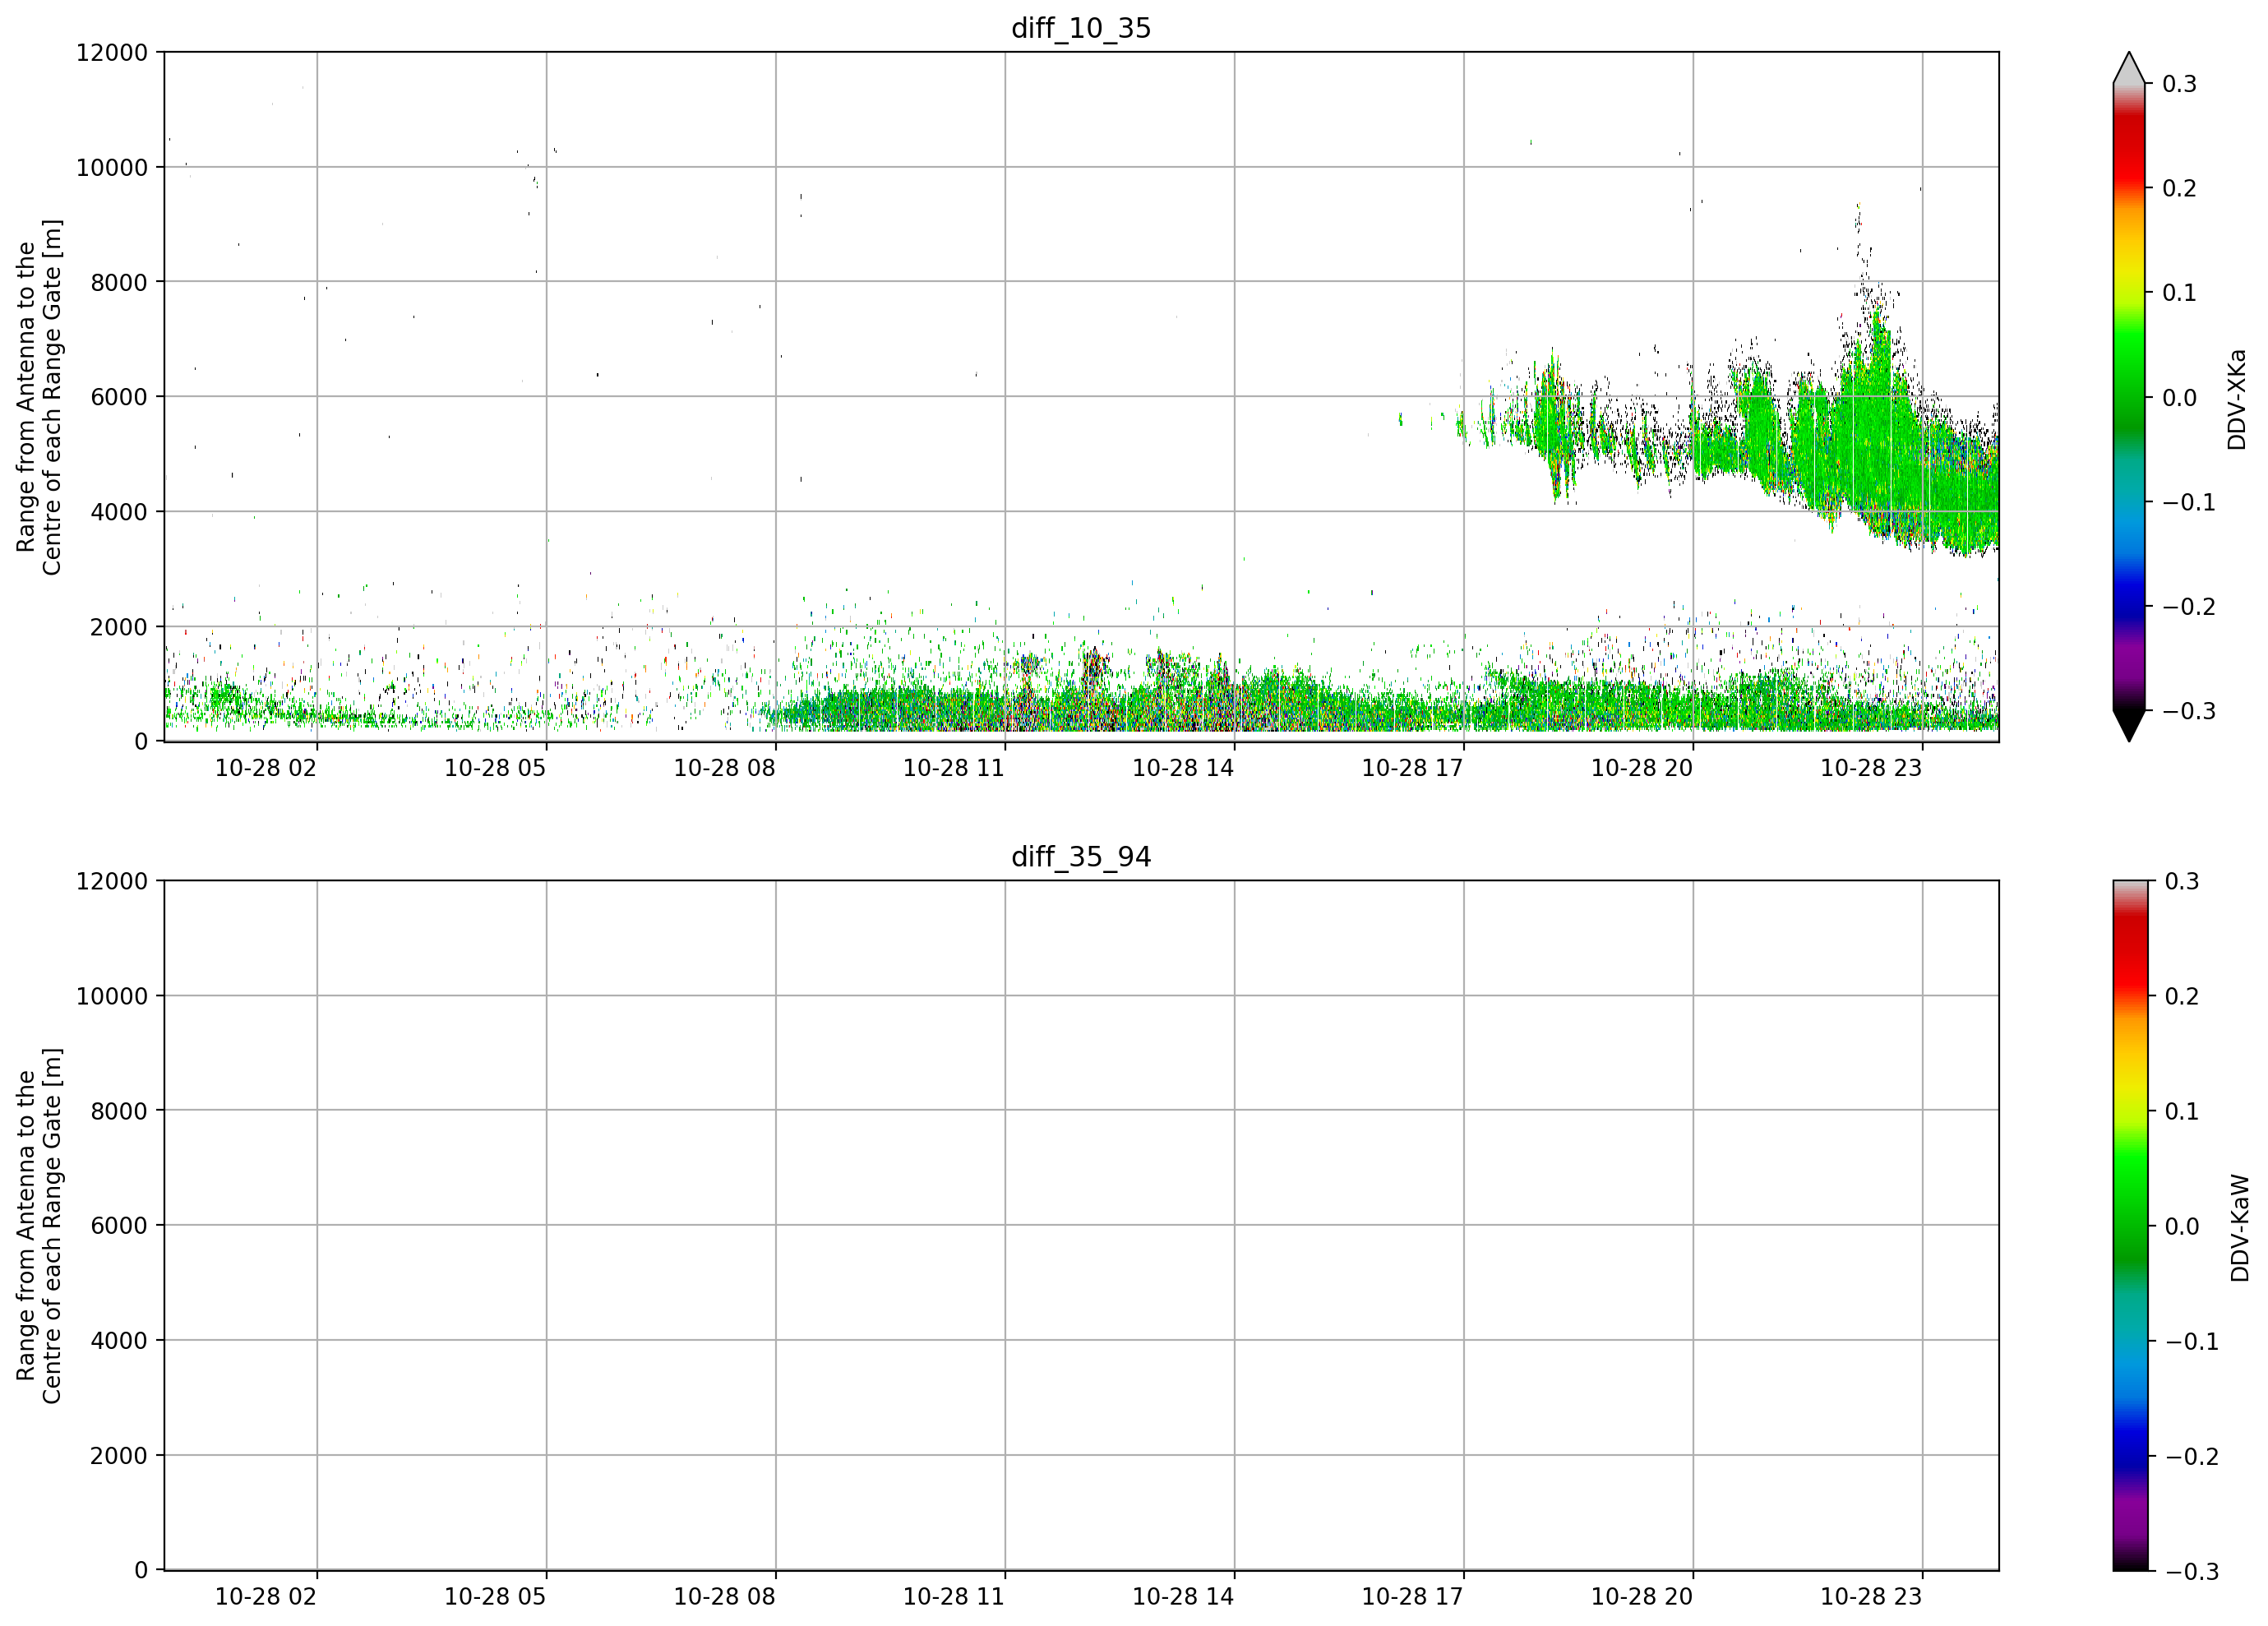The image size is (2268, 1626).
Task: Click the 0.2 tick on DDV-XKa colorbar
Action: (x=2180, y=188)
